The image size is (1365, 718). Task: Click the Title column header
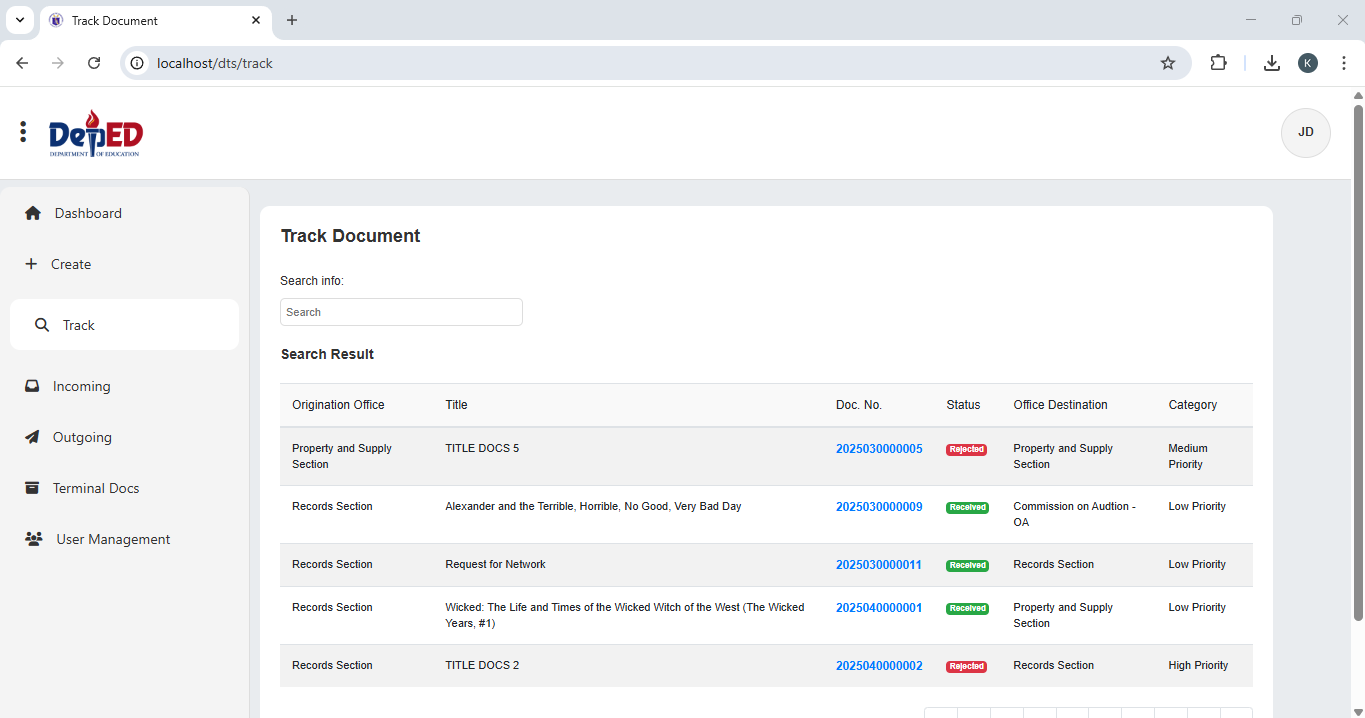click(456, 405)
